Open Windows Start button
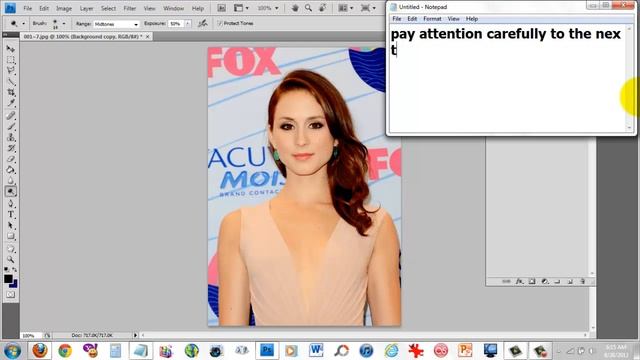Screen dimensions: 640x360 coord(12,351)
